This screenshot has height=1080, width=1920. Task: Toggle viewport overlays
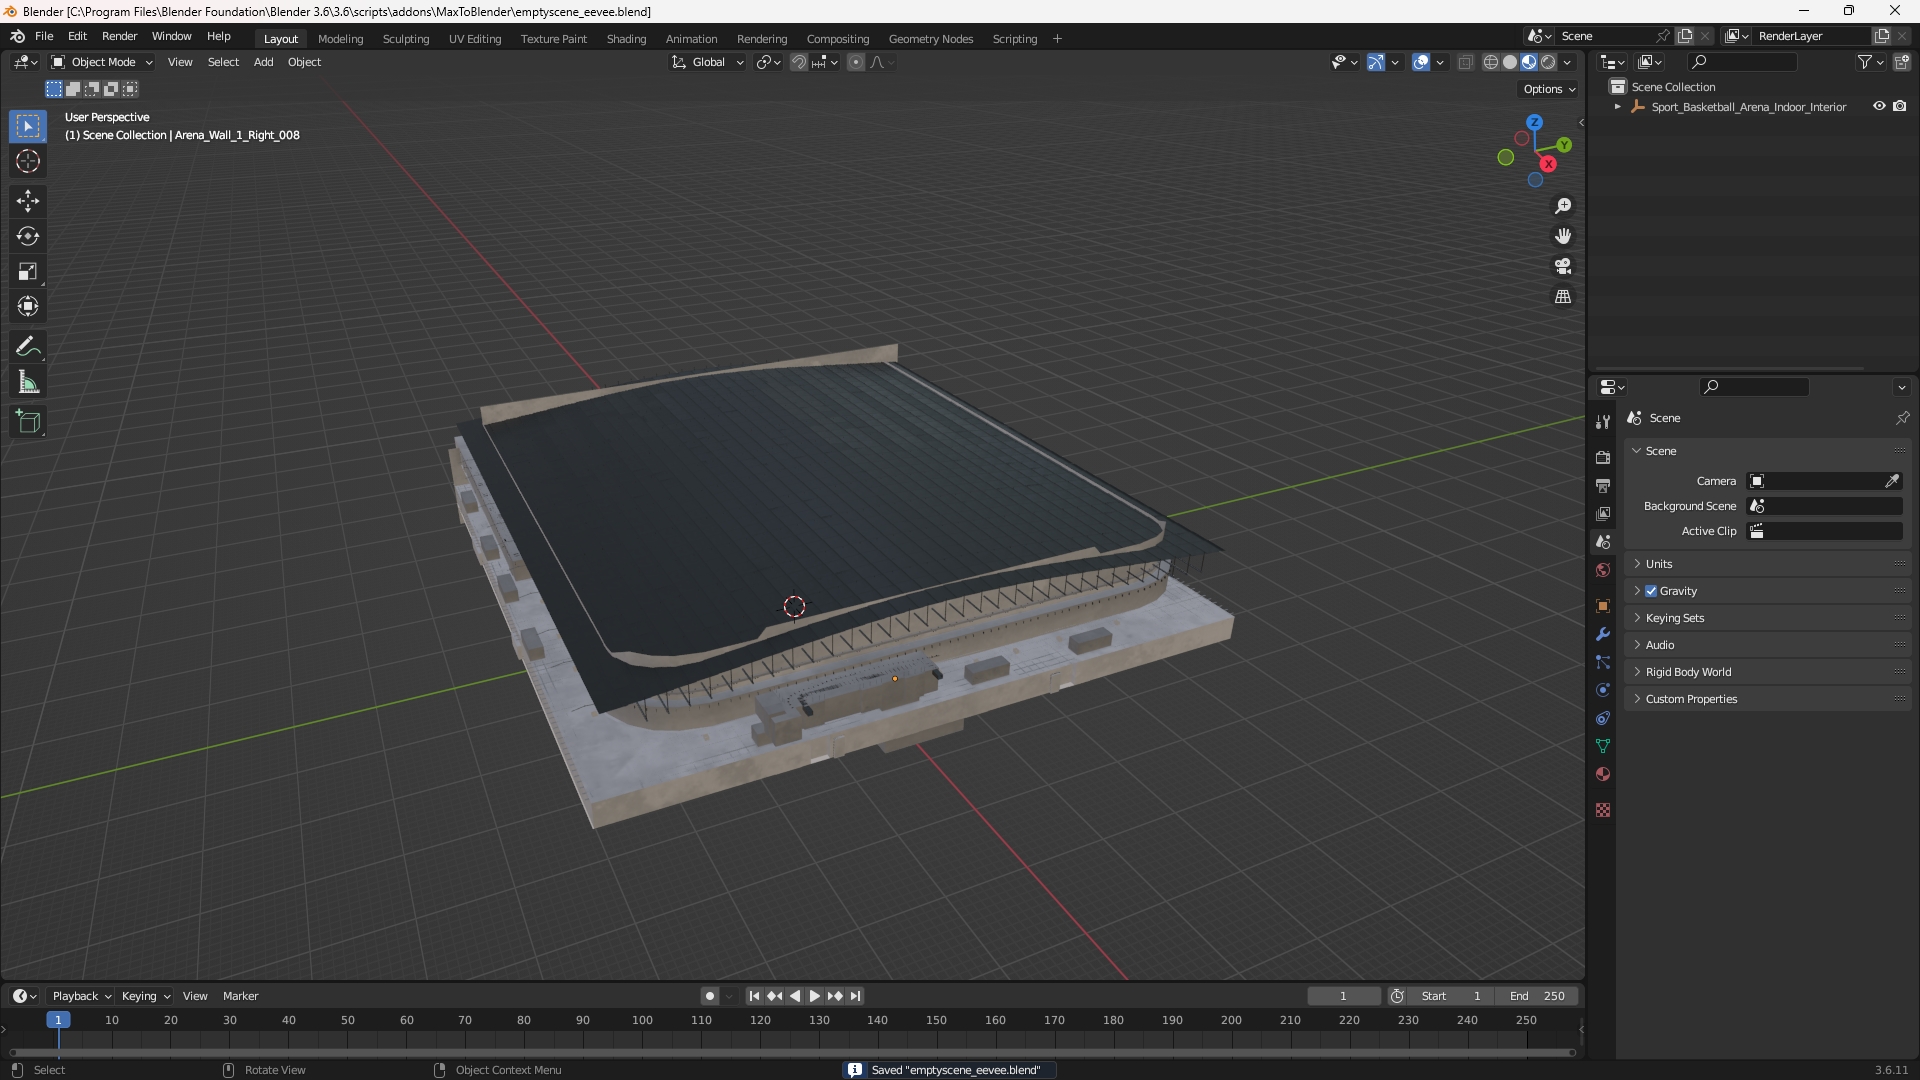pyautogui.click(x=1421, y=62)
